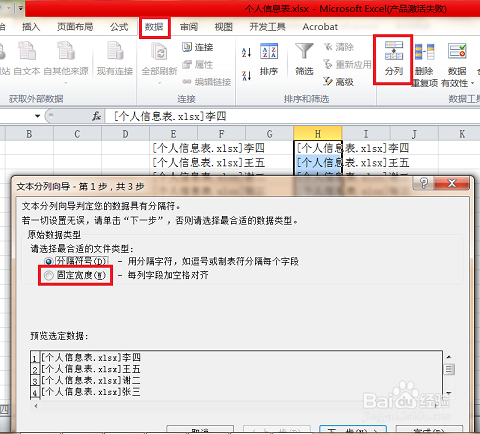
Task: Import data From Text (自文本) icon
Action: coord(27,52)
